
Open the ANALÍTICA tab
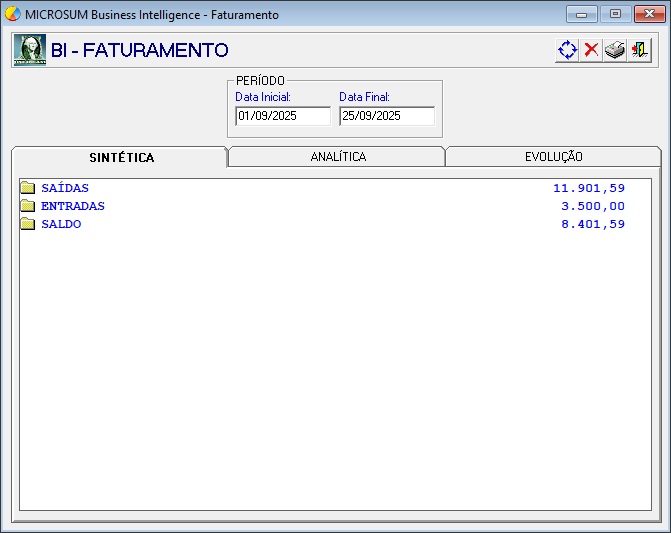[x=337, y=157]
